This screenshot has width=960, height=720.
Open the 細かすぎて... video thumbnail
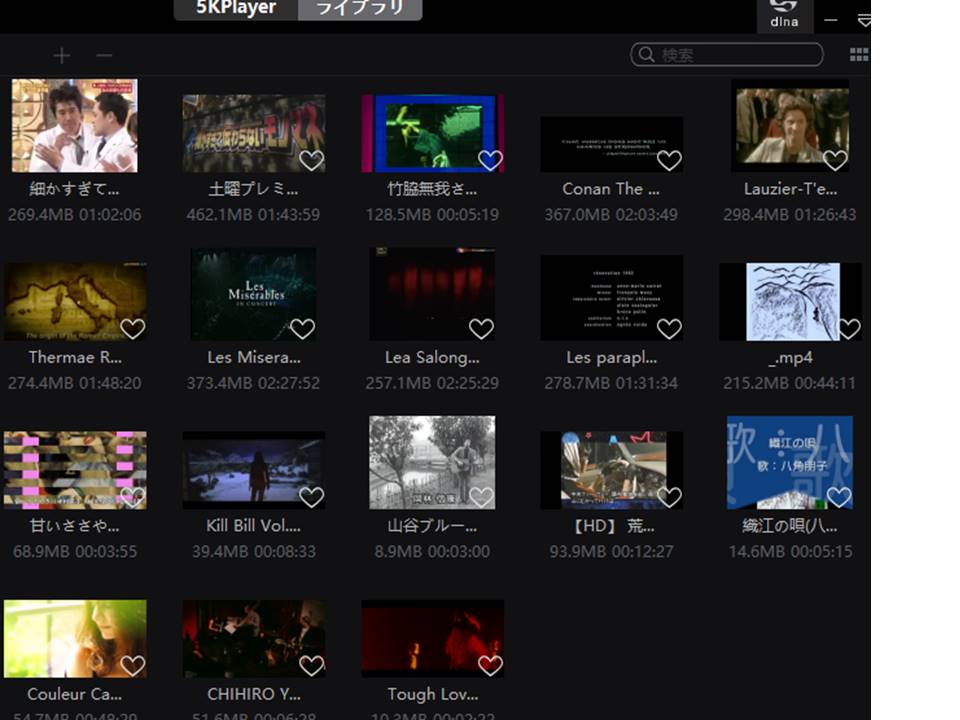[x=75, y=126]
